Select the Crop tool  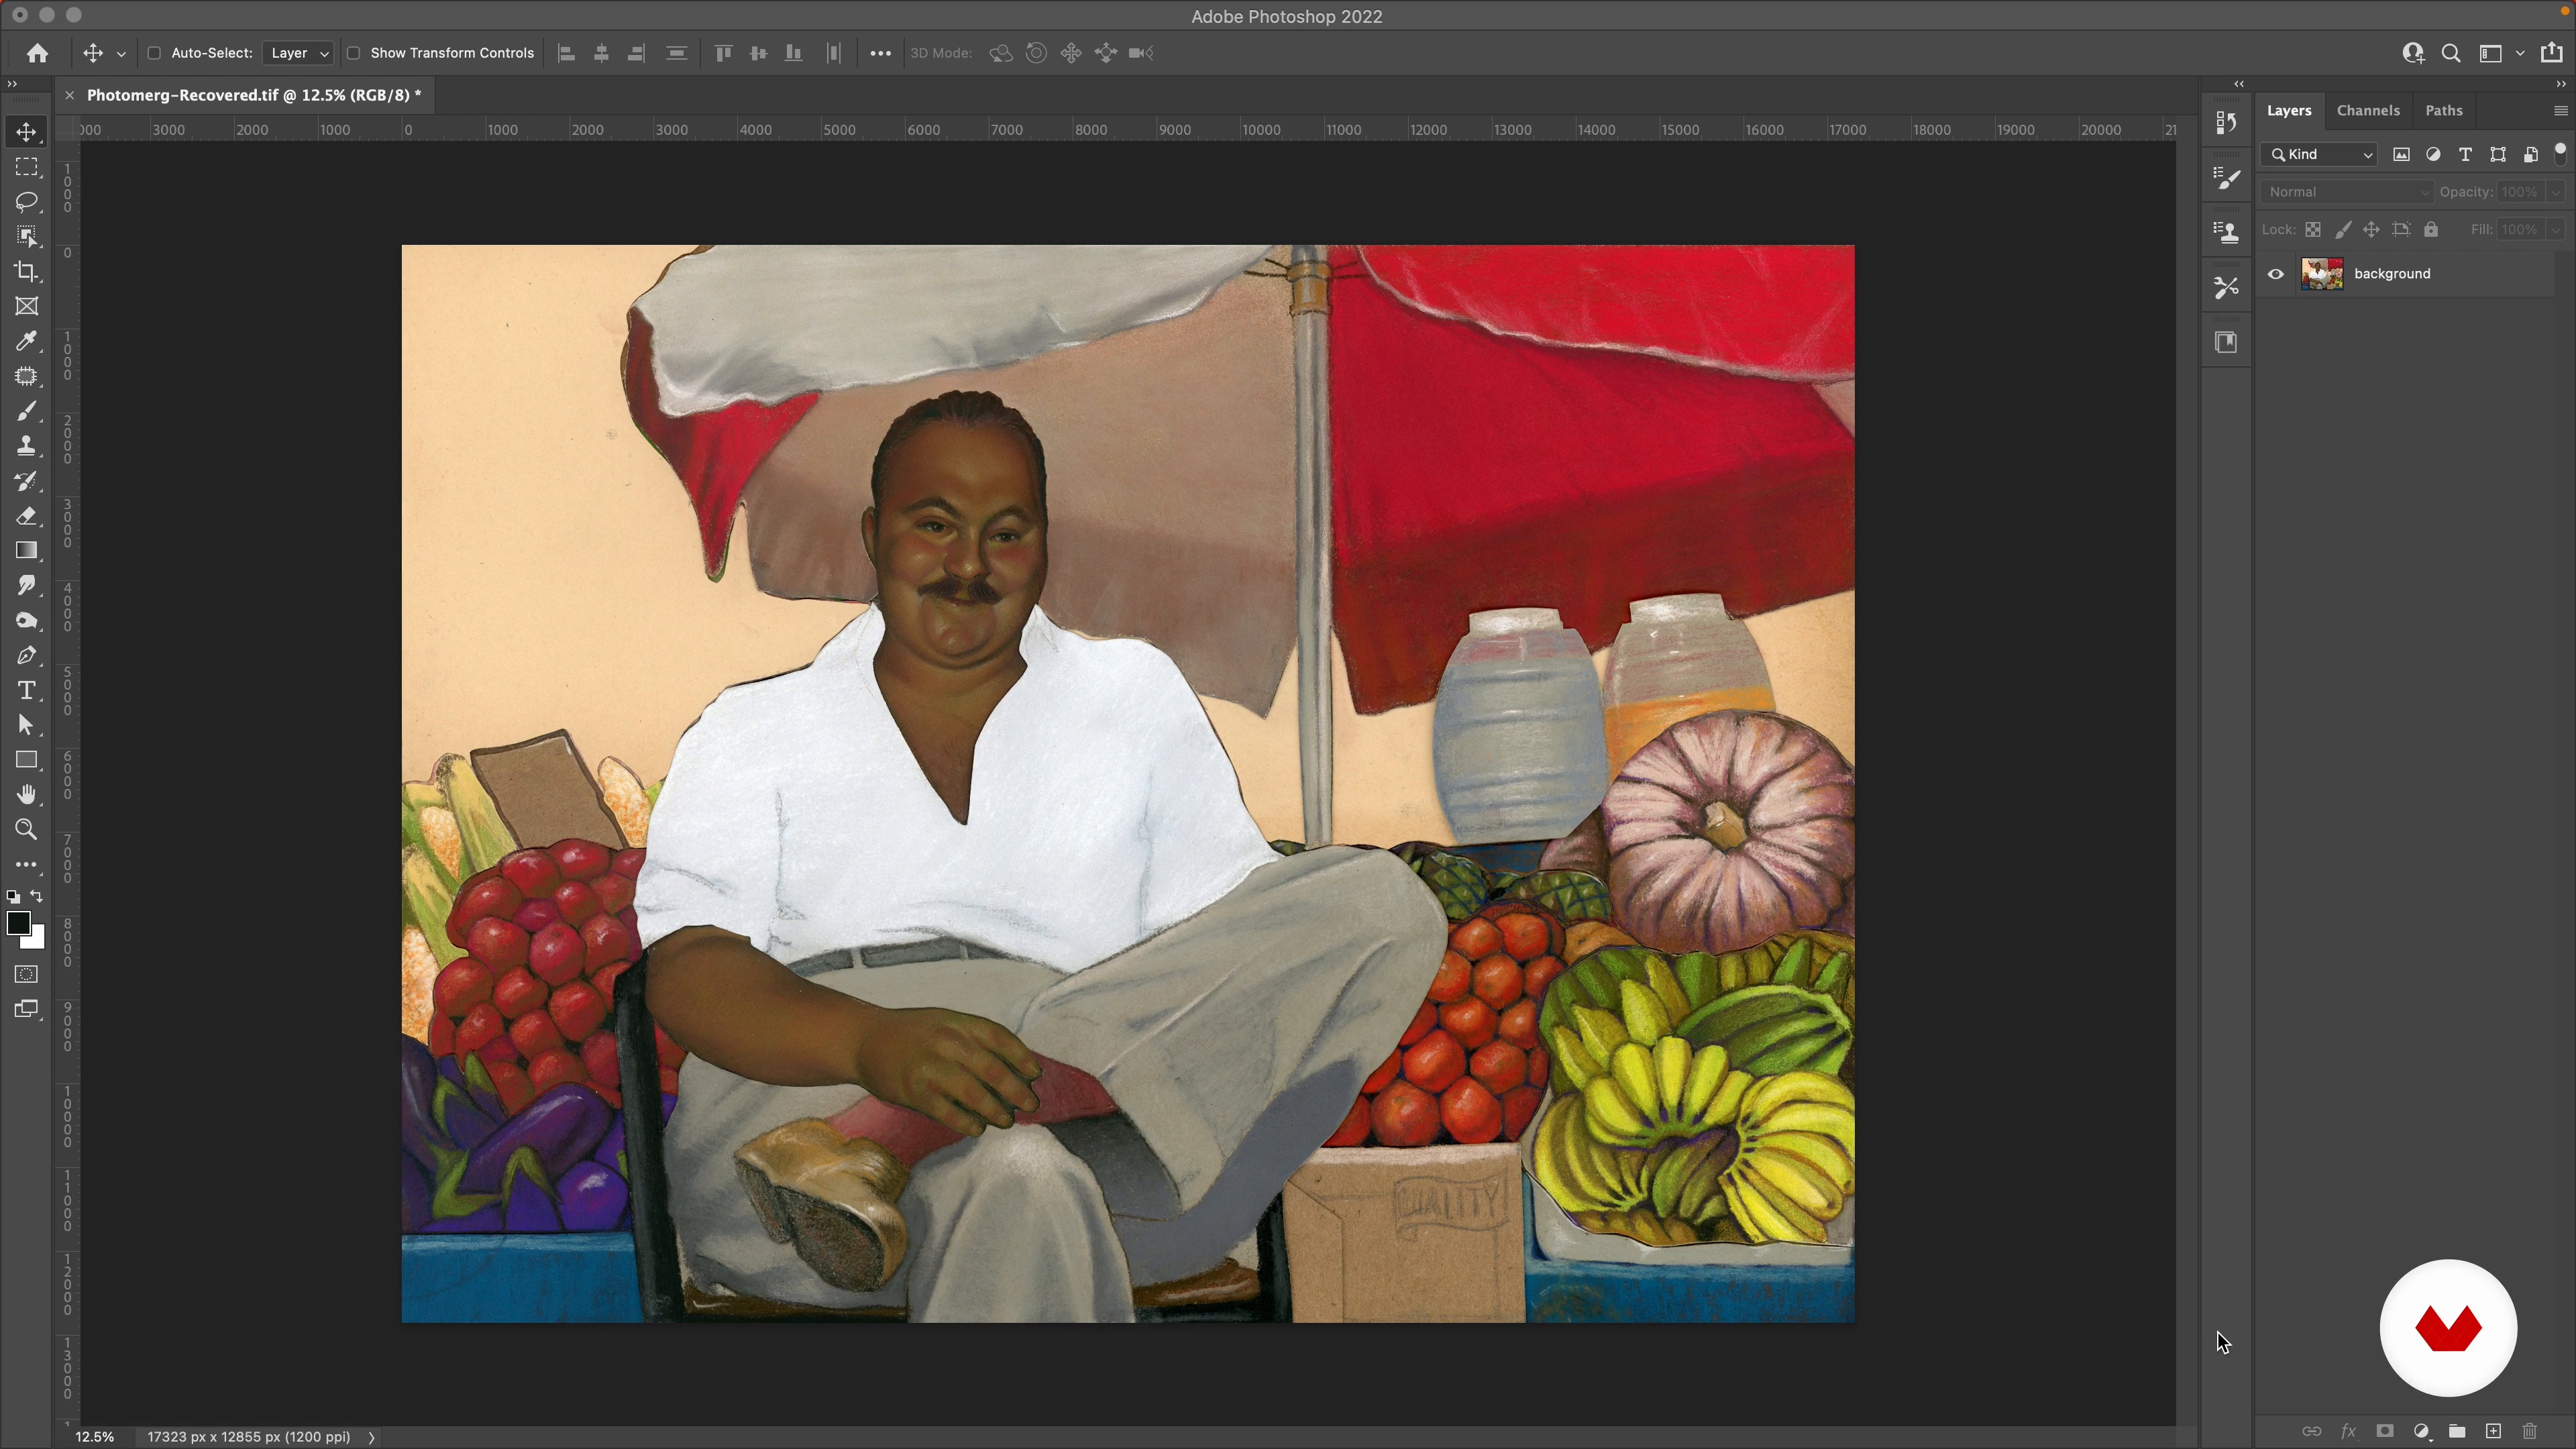click(x=27, y=272)
